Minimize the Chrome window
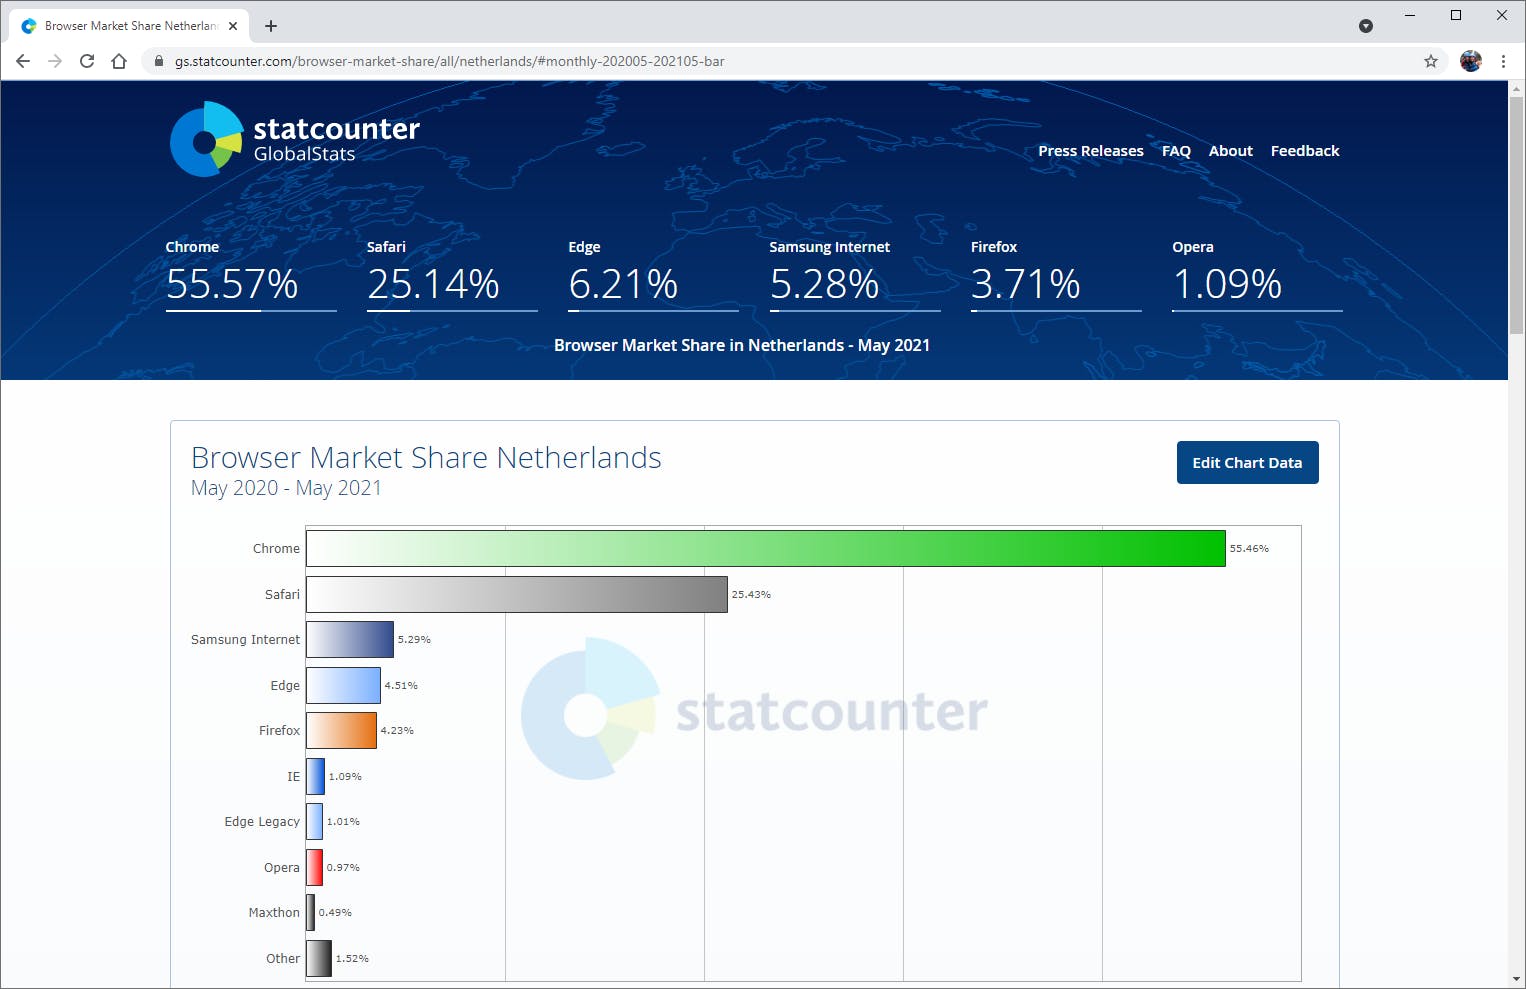Screen dimensions: 1526x989 (x=1410, y=15)
